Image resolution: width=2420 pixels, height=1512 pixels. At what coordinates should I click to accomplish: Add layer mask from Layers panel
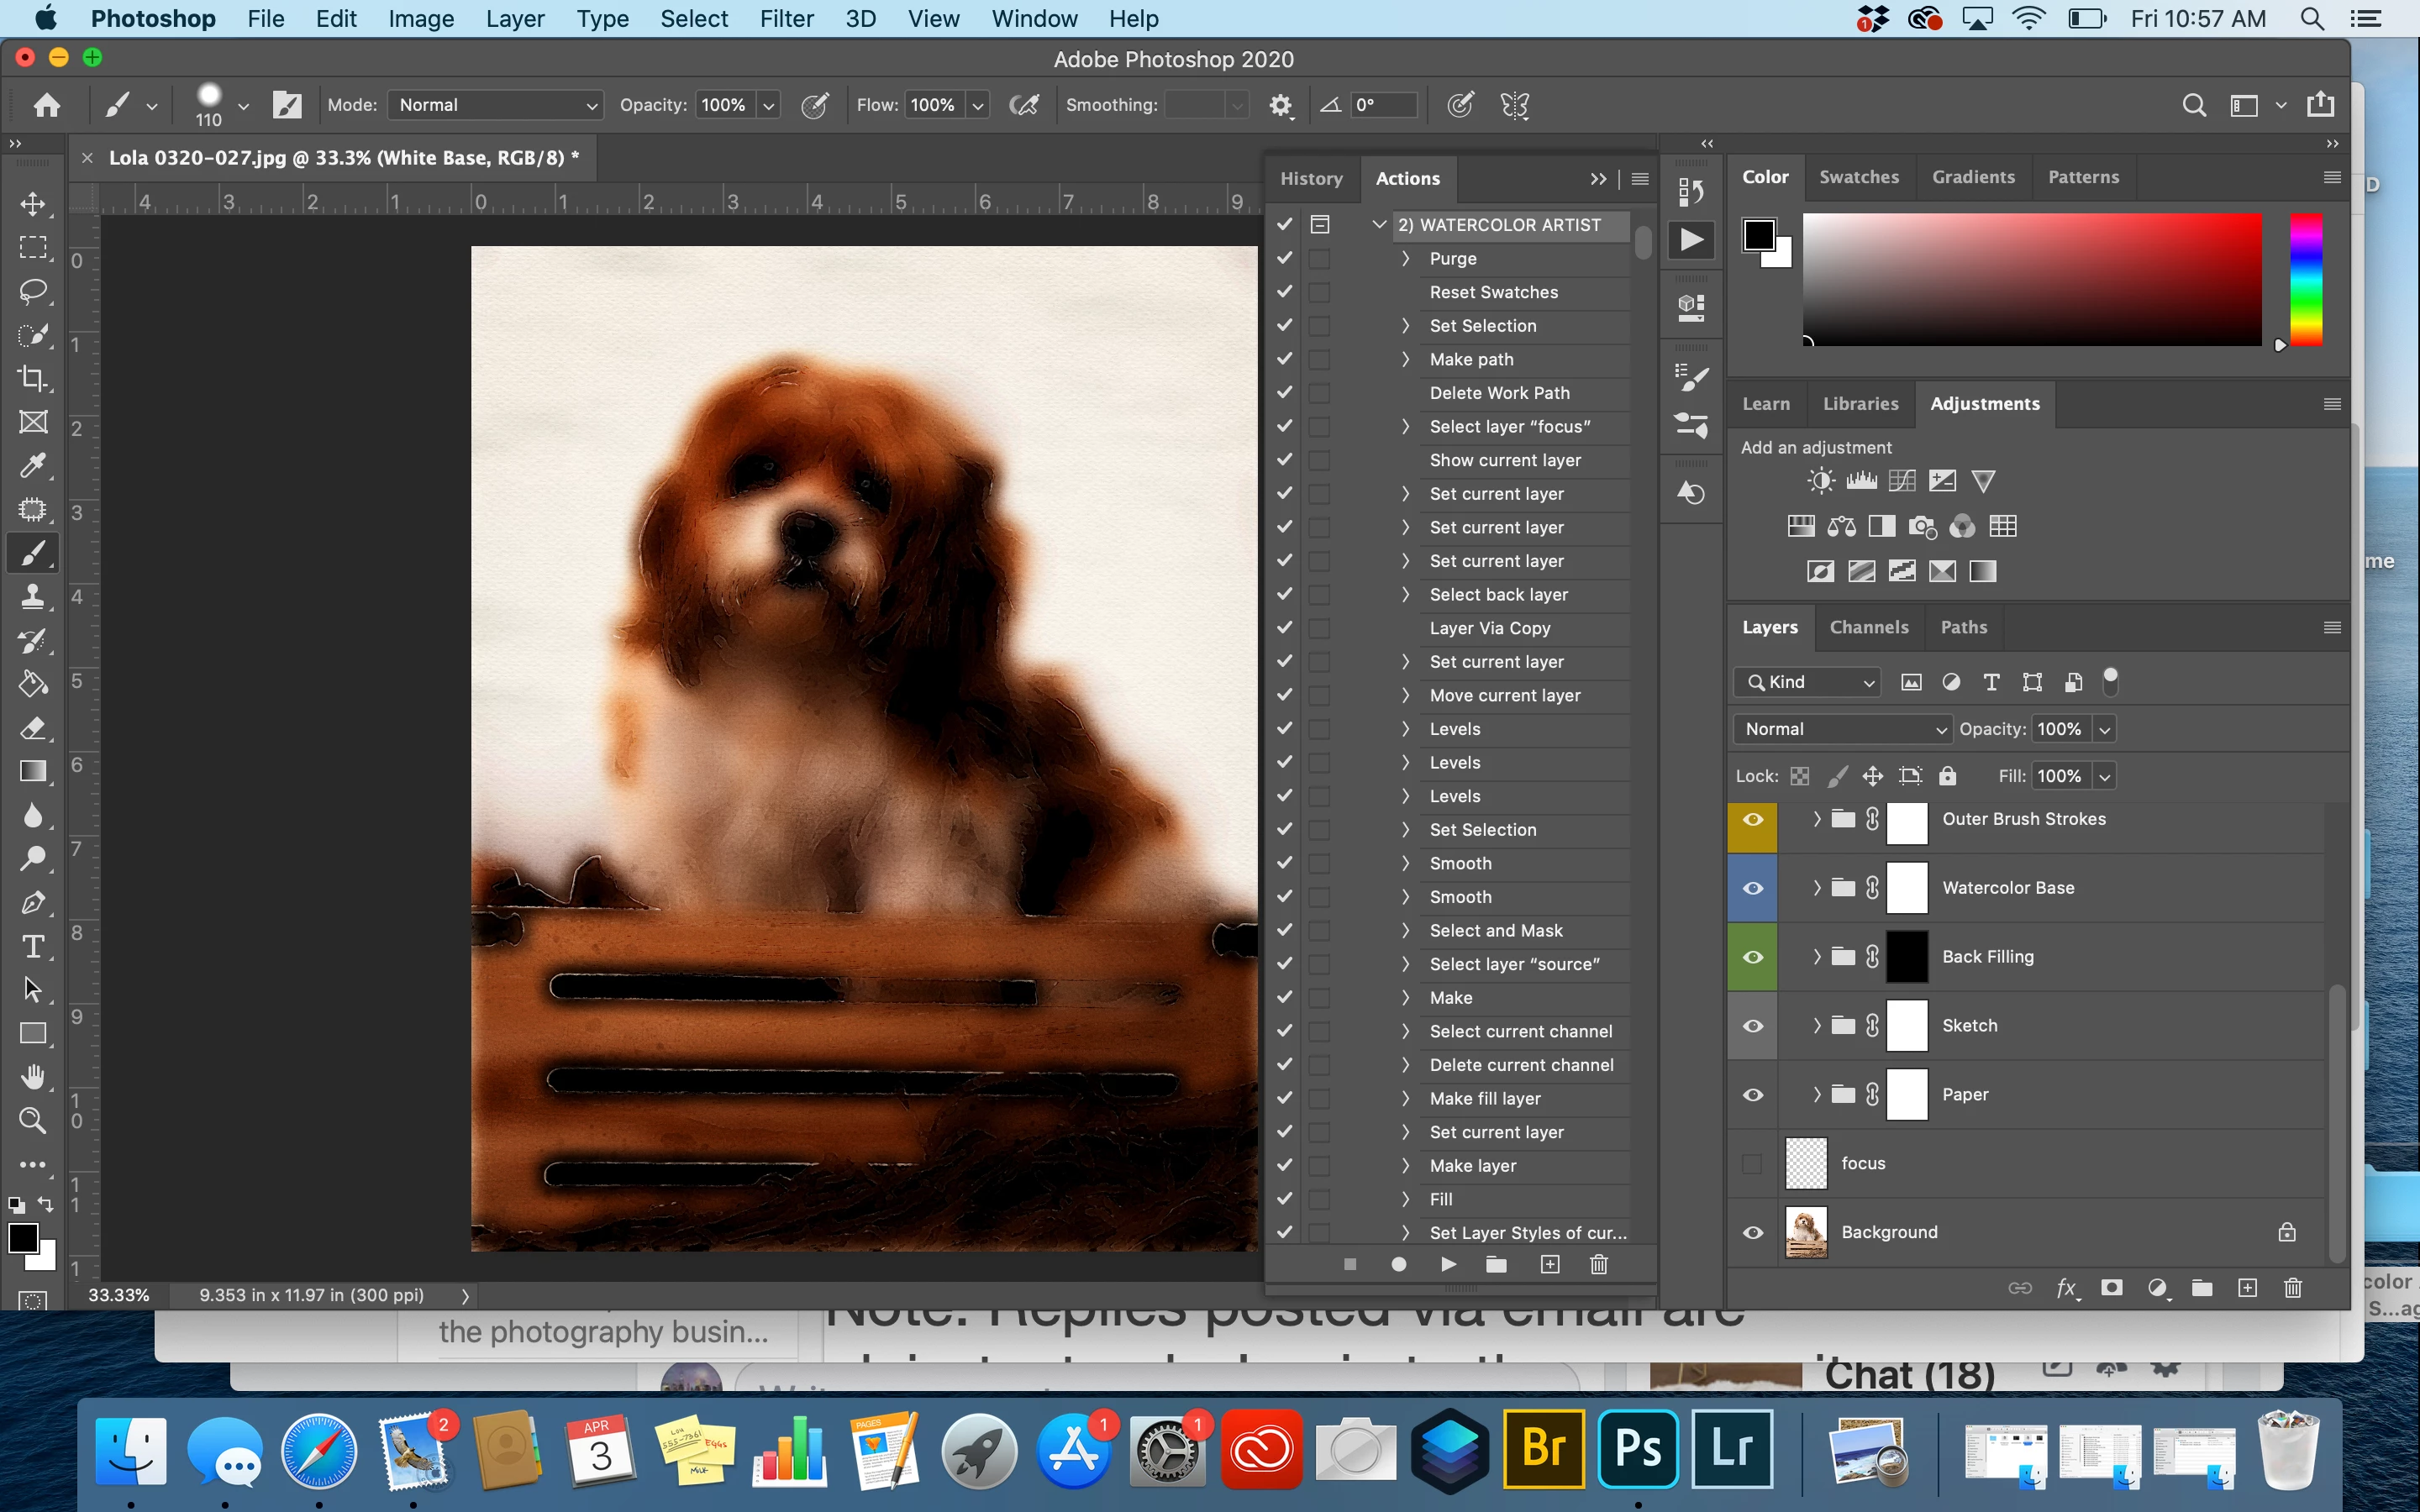(2112, 1288)
